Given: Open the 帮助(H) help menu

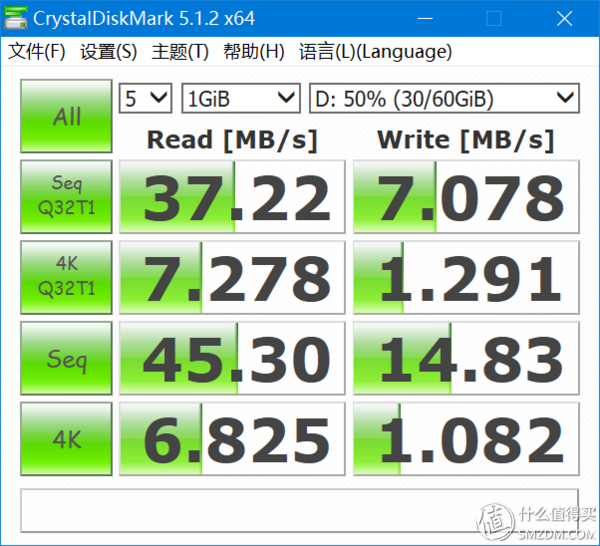Looking at the screenshot, I should 254,52.
